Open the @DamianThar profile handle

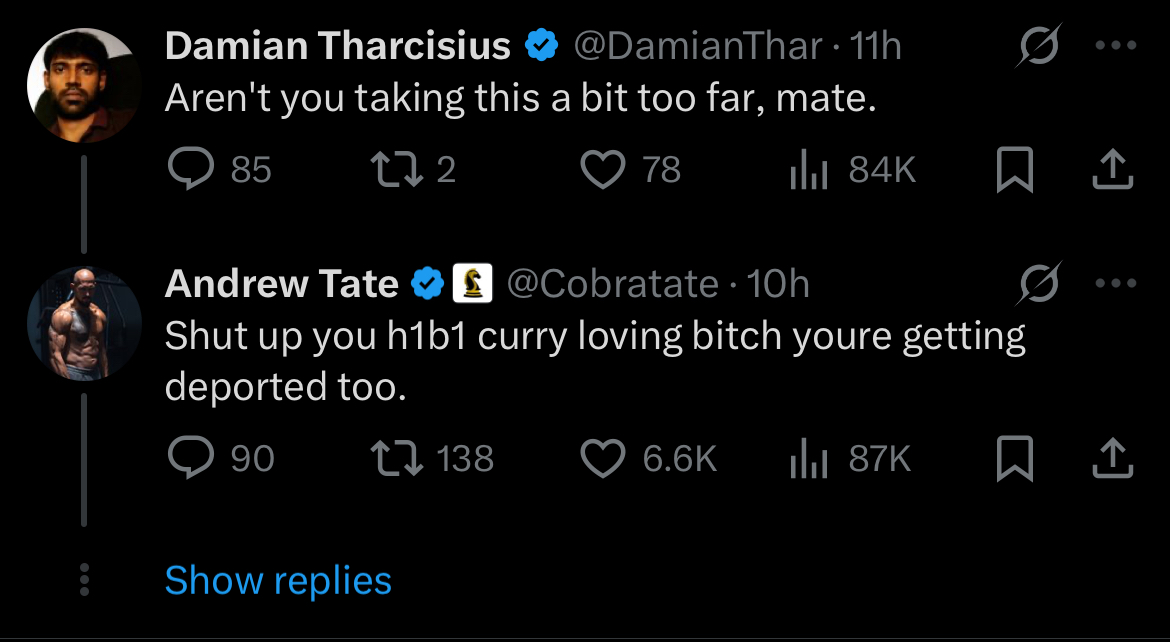[x=697, y=46]
